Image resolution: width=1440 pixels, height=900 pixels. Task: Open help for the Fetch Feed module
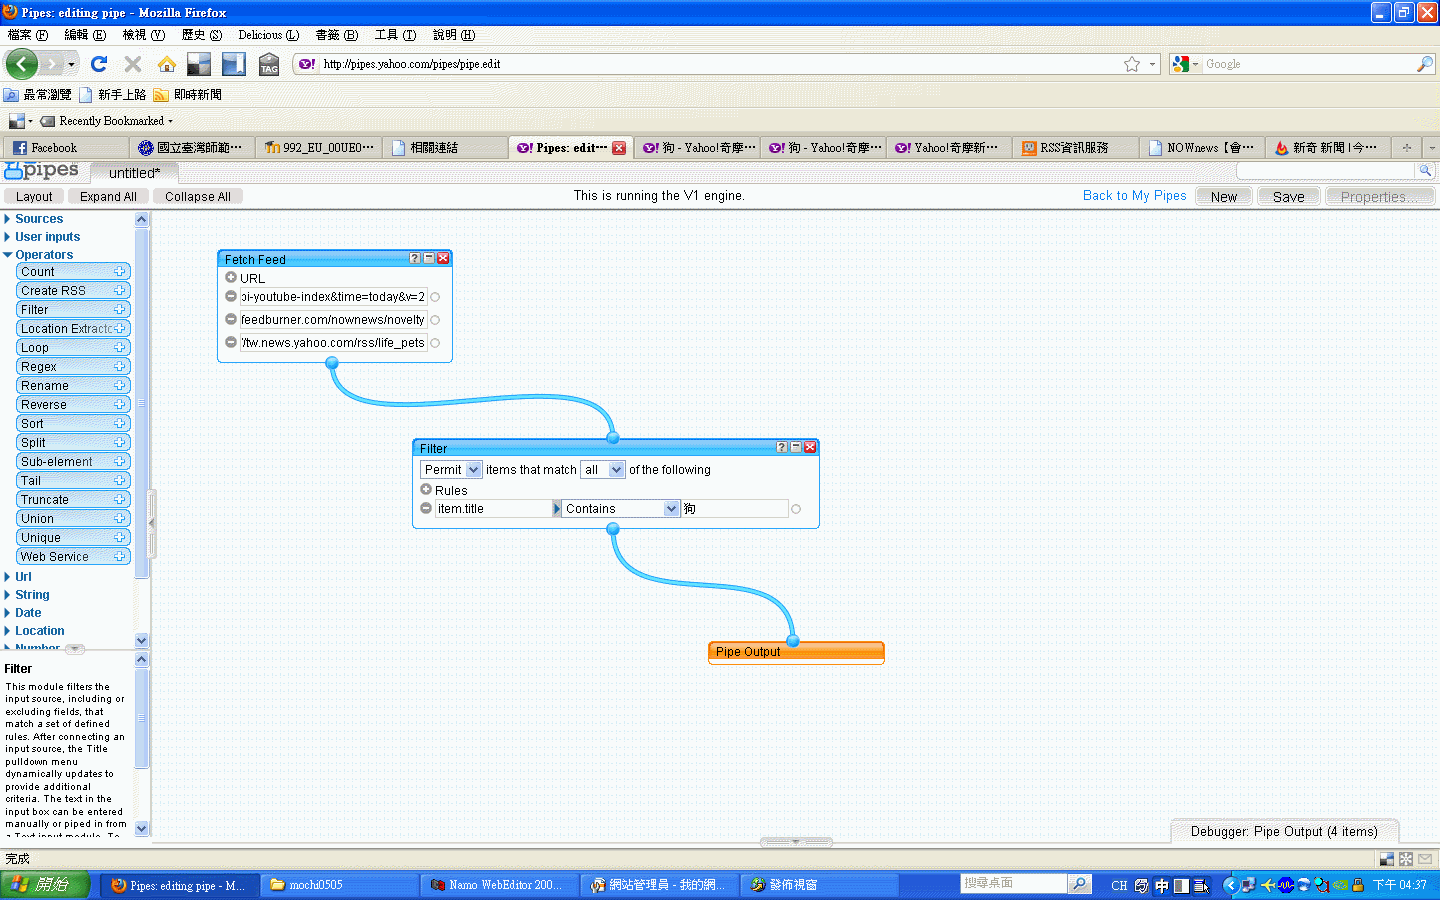(x=415, y=258)
